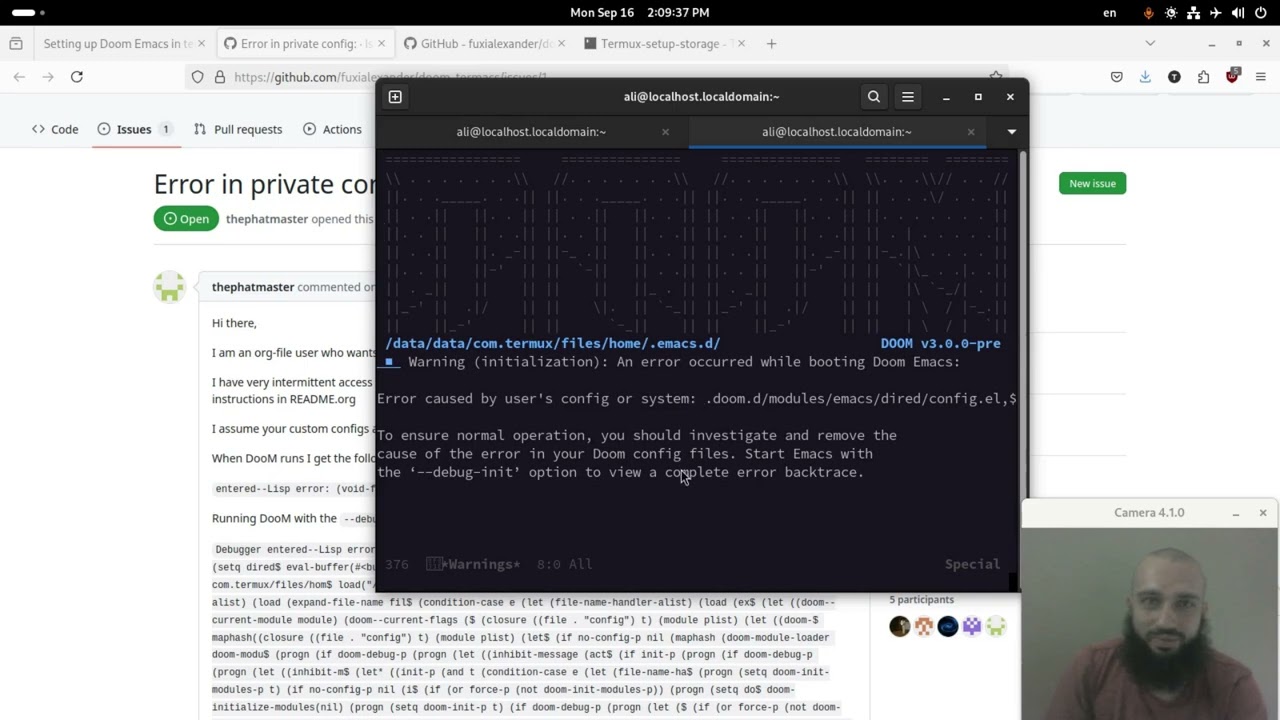
Task: Minimize the Camera 4.1.0 window
Action: (x=1236, y=513)
